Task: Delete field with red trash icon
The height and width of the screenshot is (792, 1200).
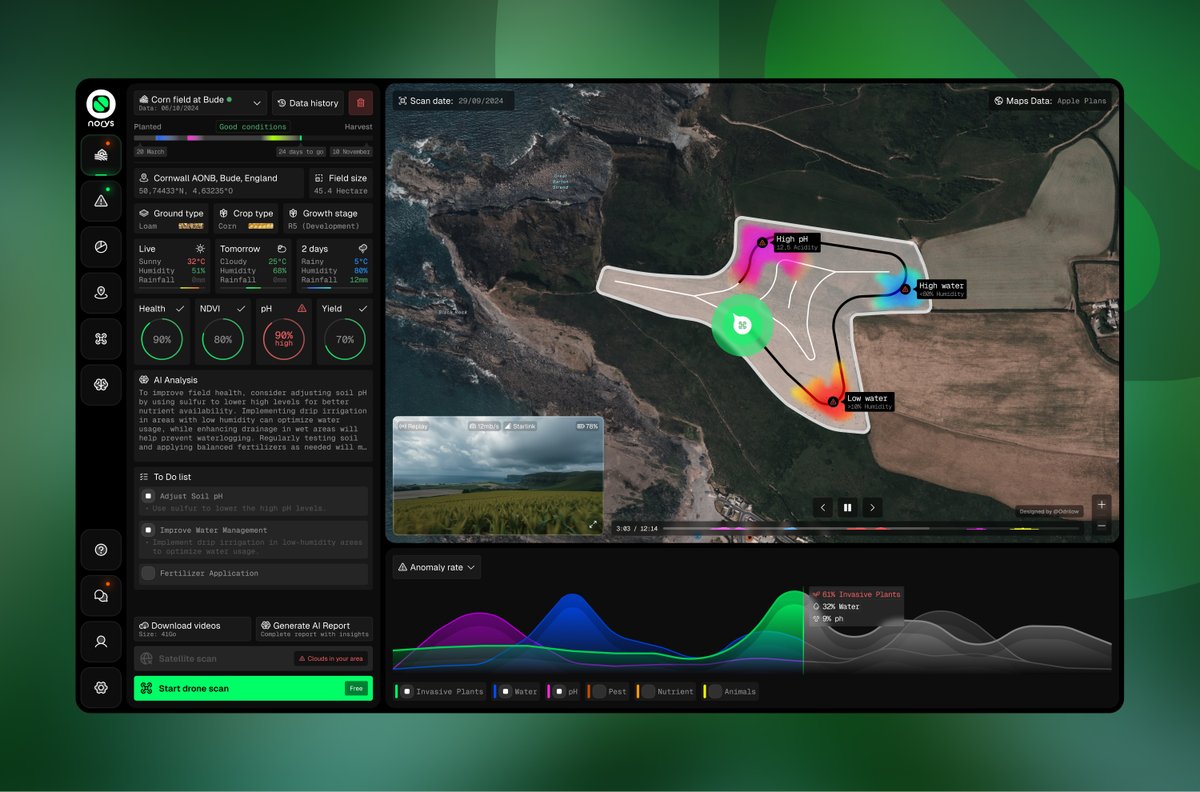Action: coord(361,103)
